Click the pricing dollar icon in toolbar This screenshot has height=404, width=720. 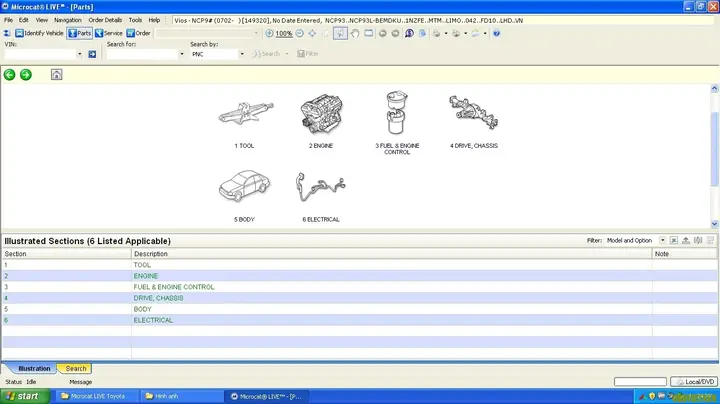[x=409, y=33]
